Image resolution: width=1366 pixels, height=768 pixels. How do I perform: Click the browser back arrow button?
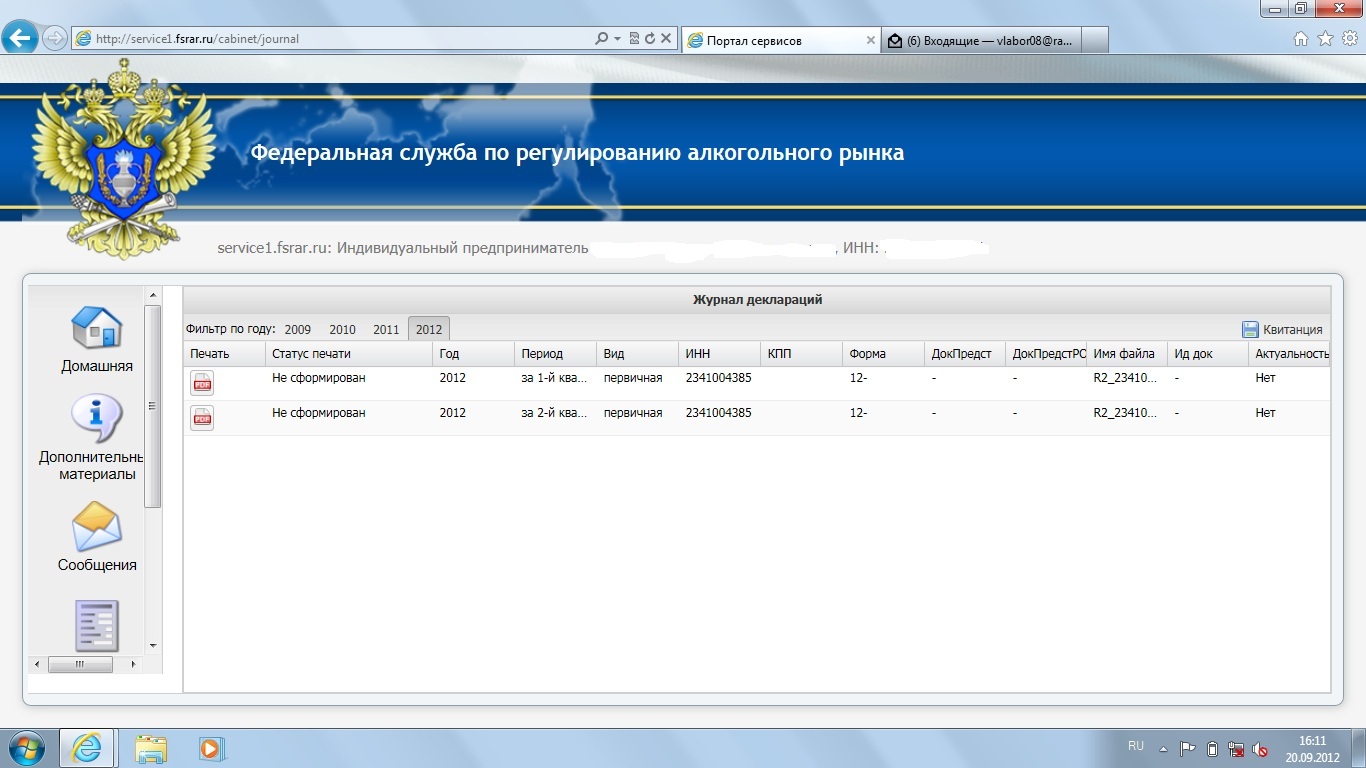click(x=20, y=39)
